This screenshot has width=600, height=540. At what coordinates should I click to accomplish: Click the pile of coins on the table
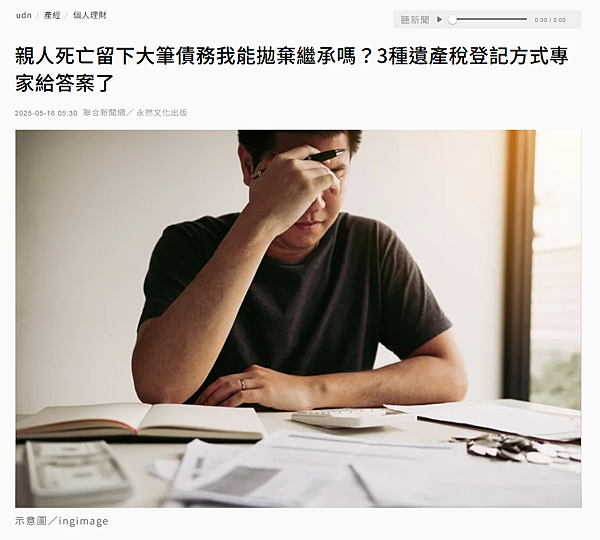(517, 448)
